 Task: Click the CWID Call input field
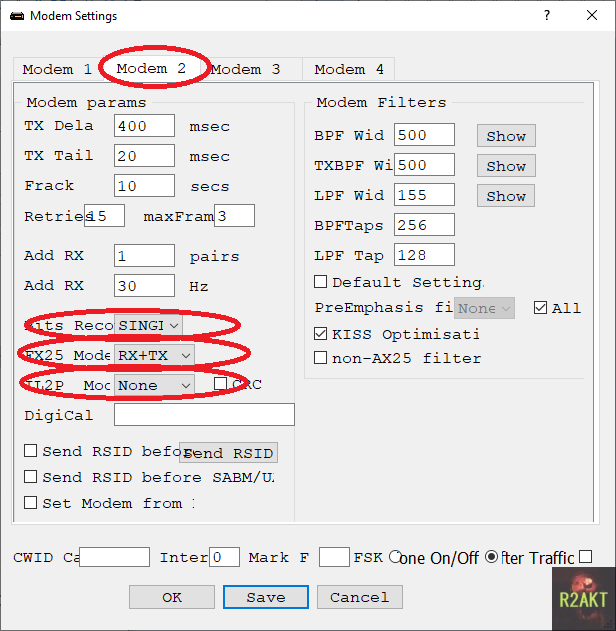pos(115,557)
